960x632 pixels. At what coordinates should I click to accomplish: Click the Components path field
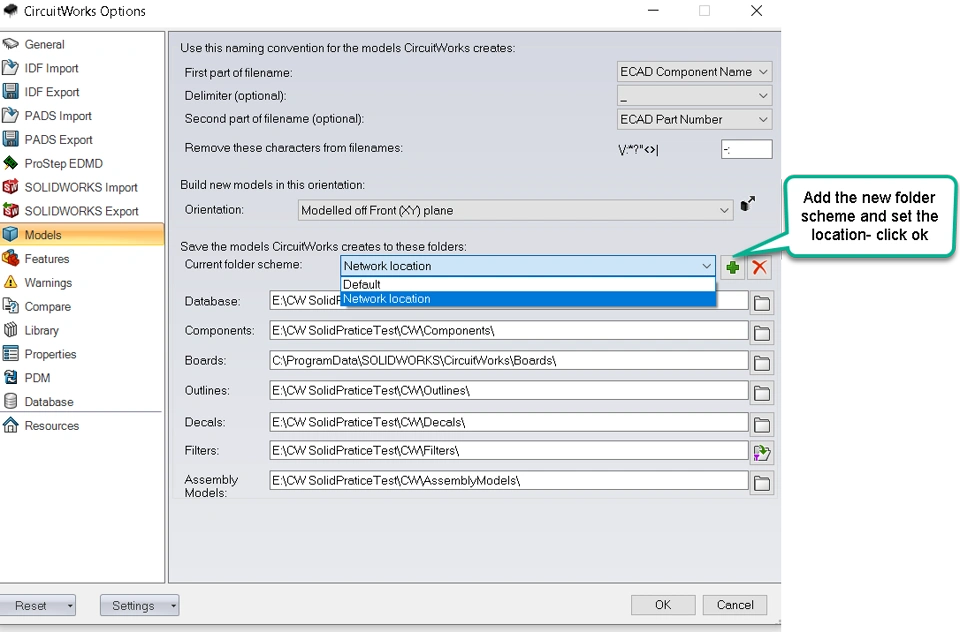point(509,331)
